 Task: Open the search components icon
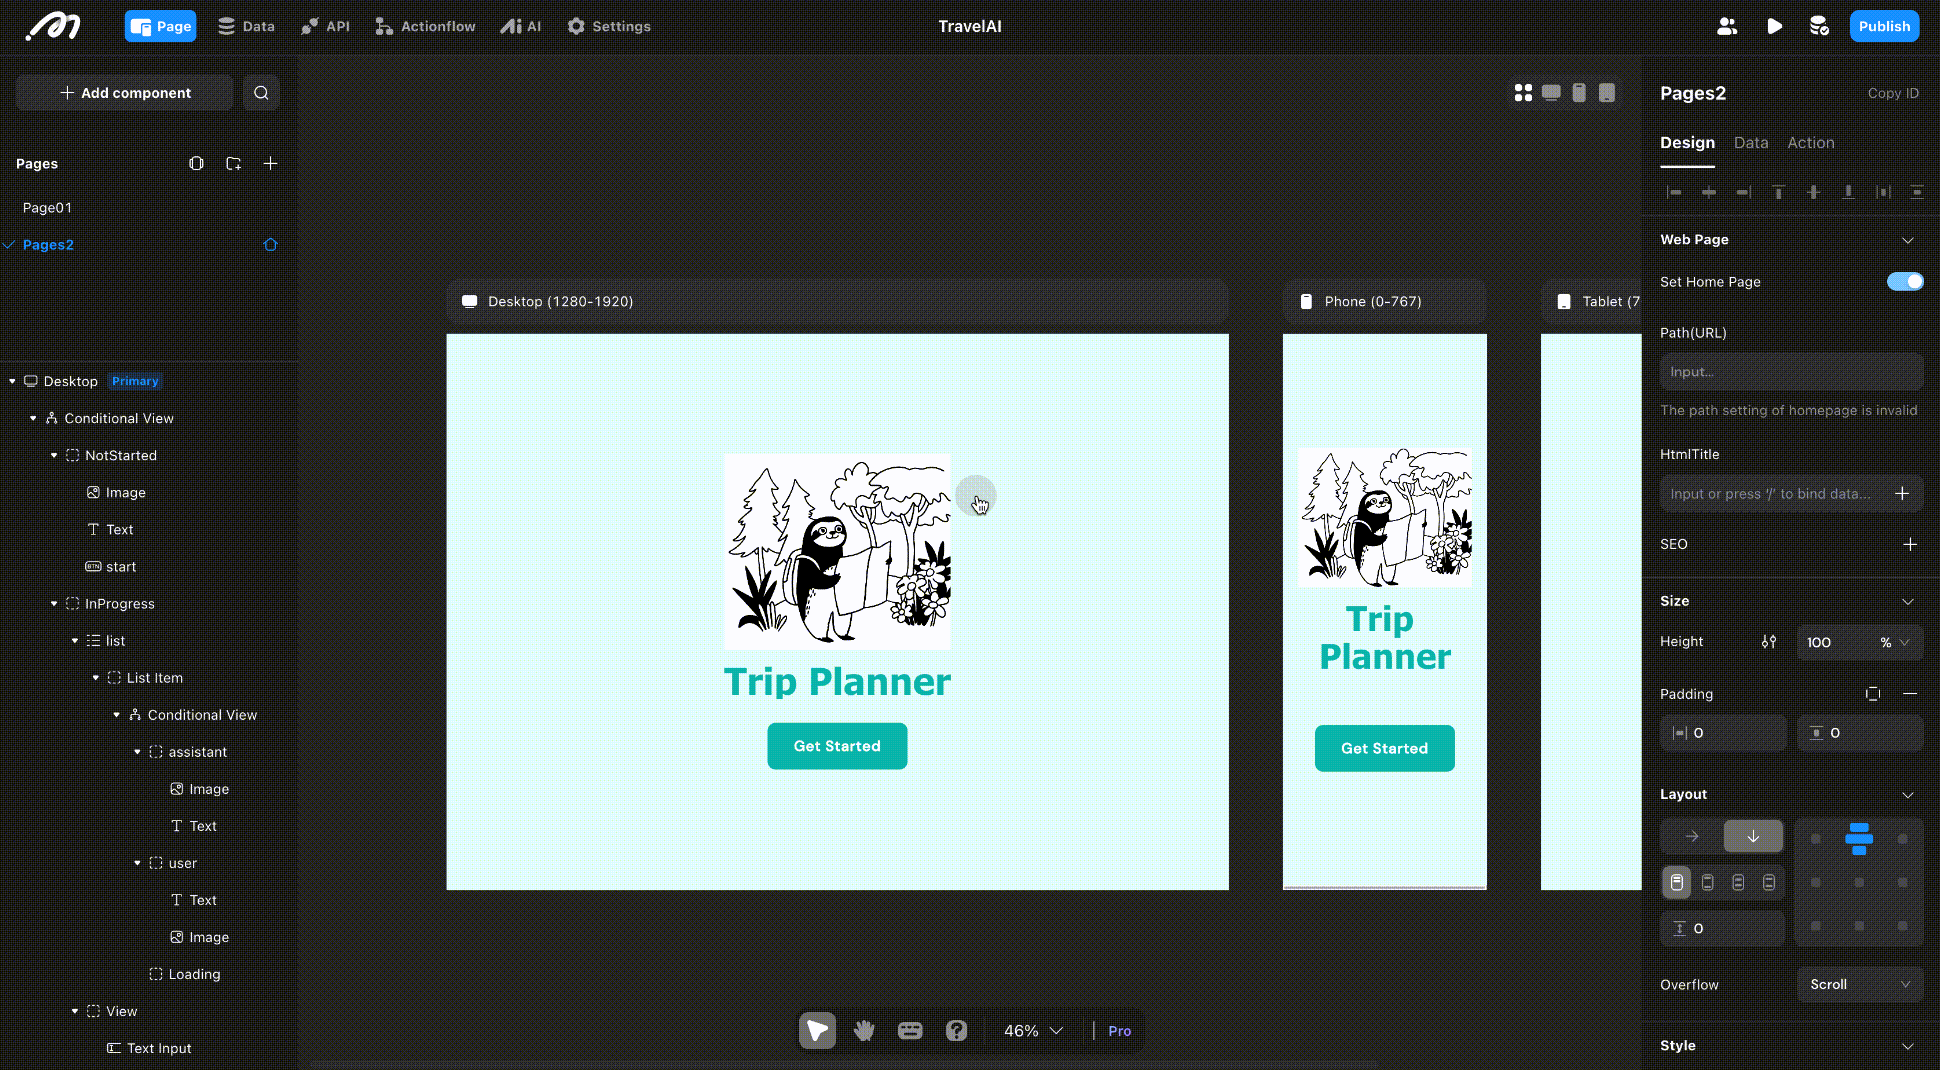261,93
